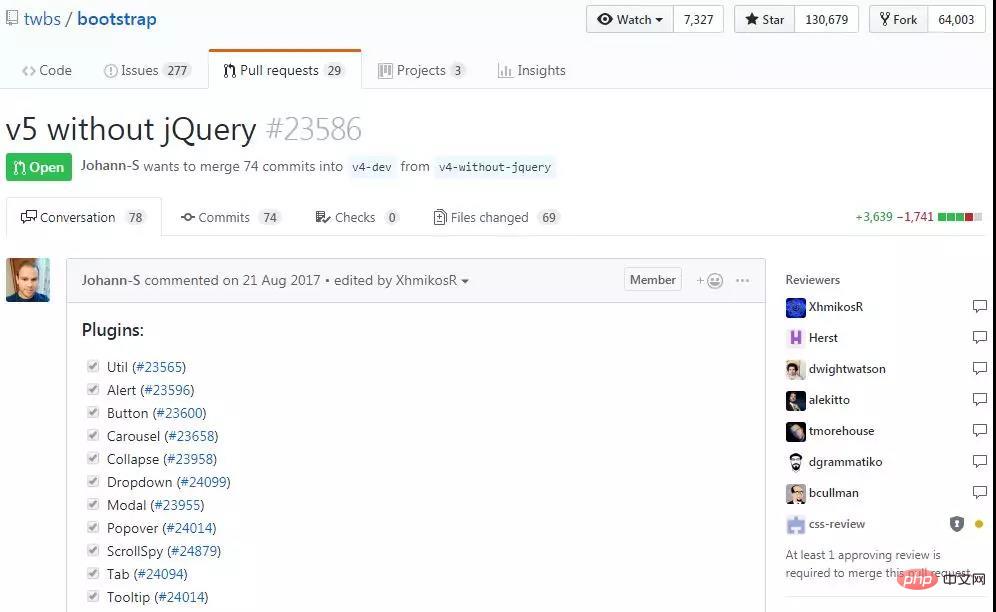Open the Watch dropdown button

[x=629, y=20]
